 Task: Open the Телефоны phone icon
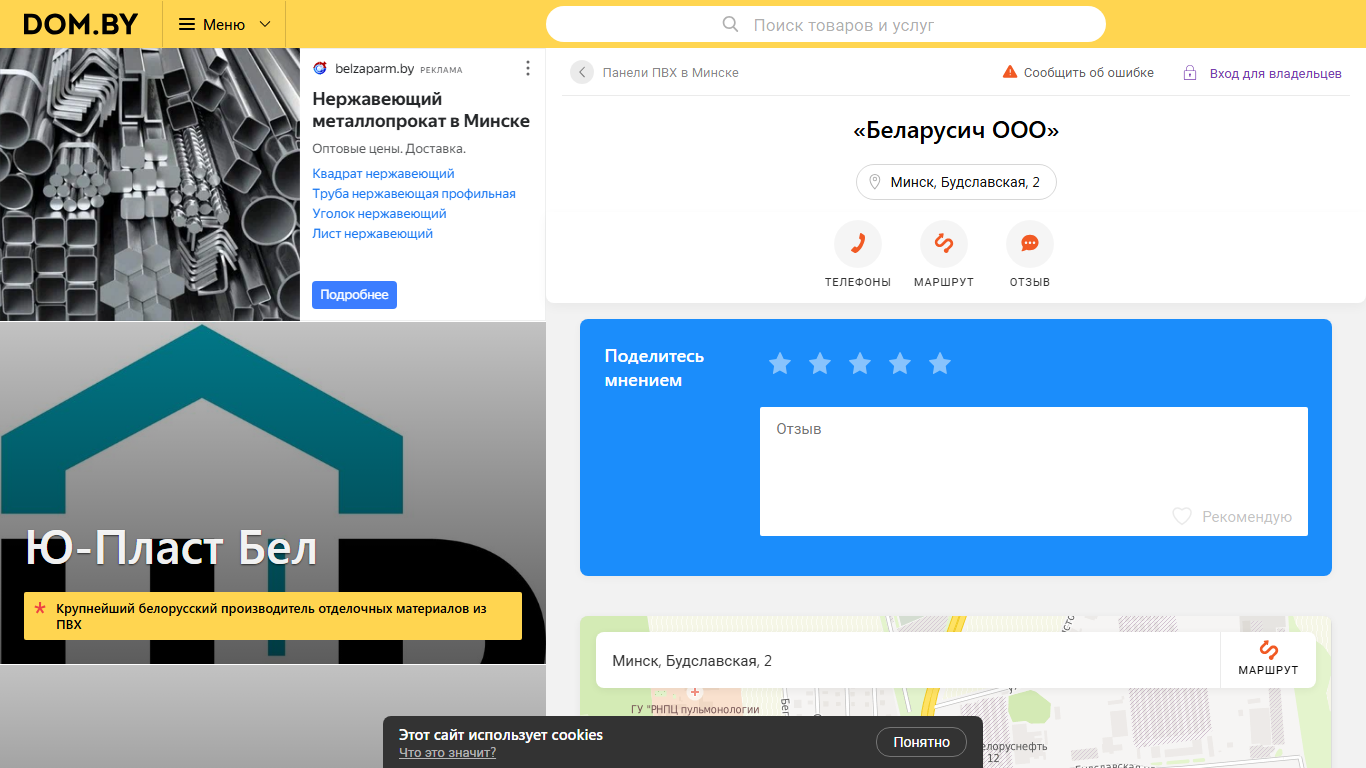click(x=858, y=244)
